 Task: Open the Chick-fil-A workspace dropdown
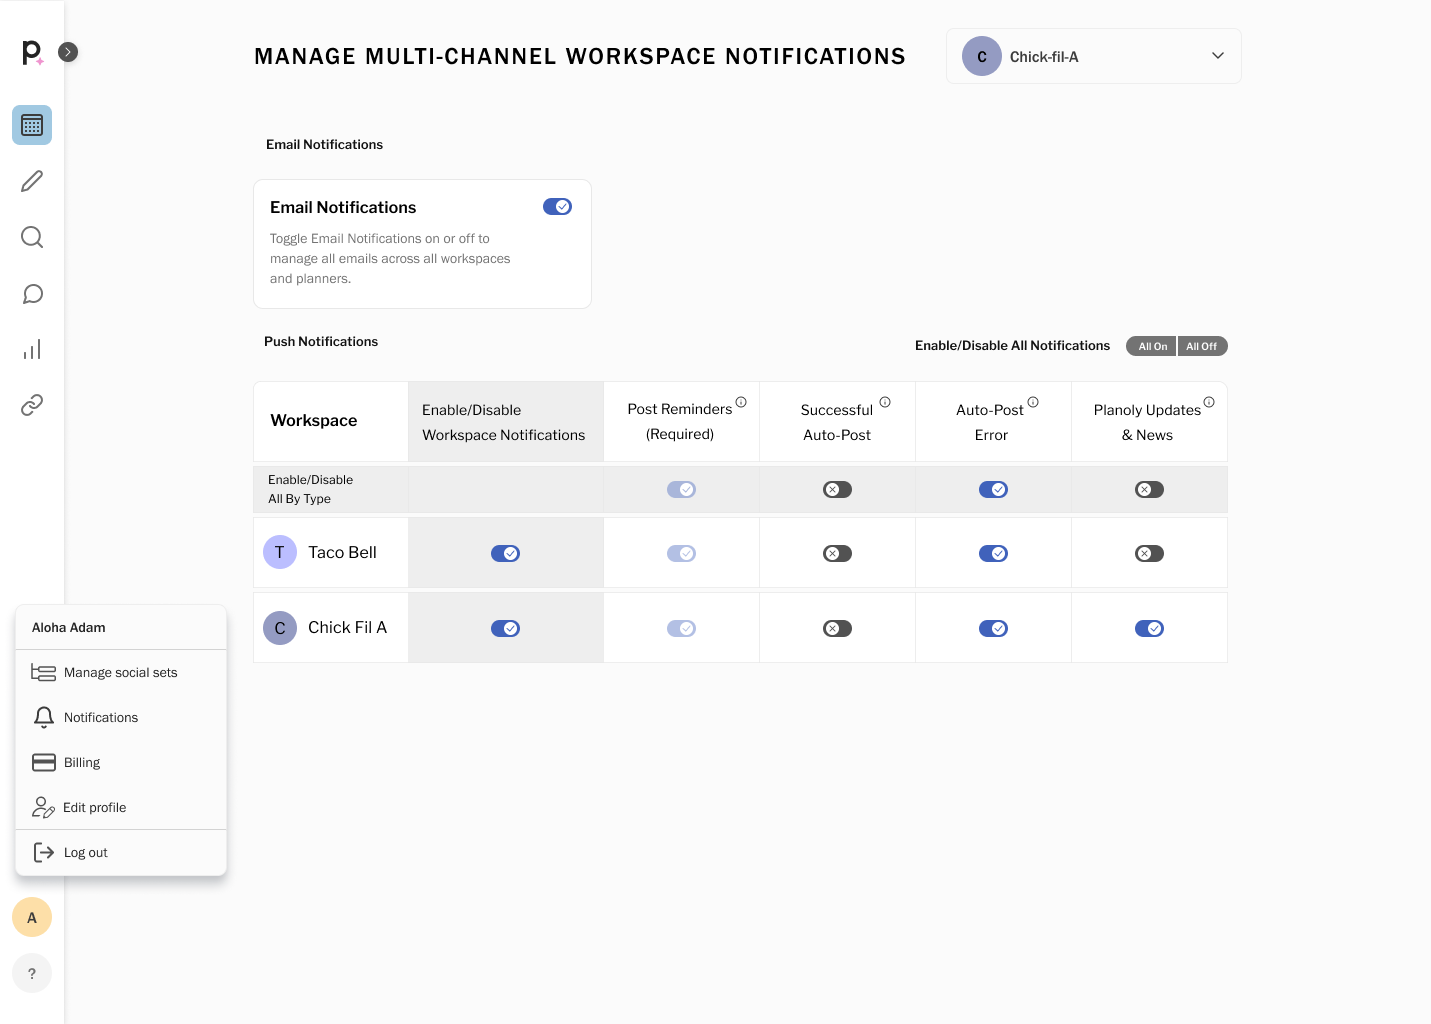coord(1093,56)
